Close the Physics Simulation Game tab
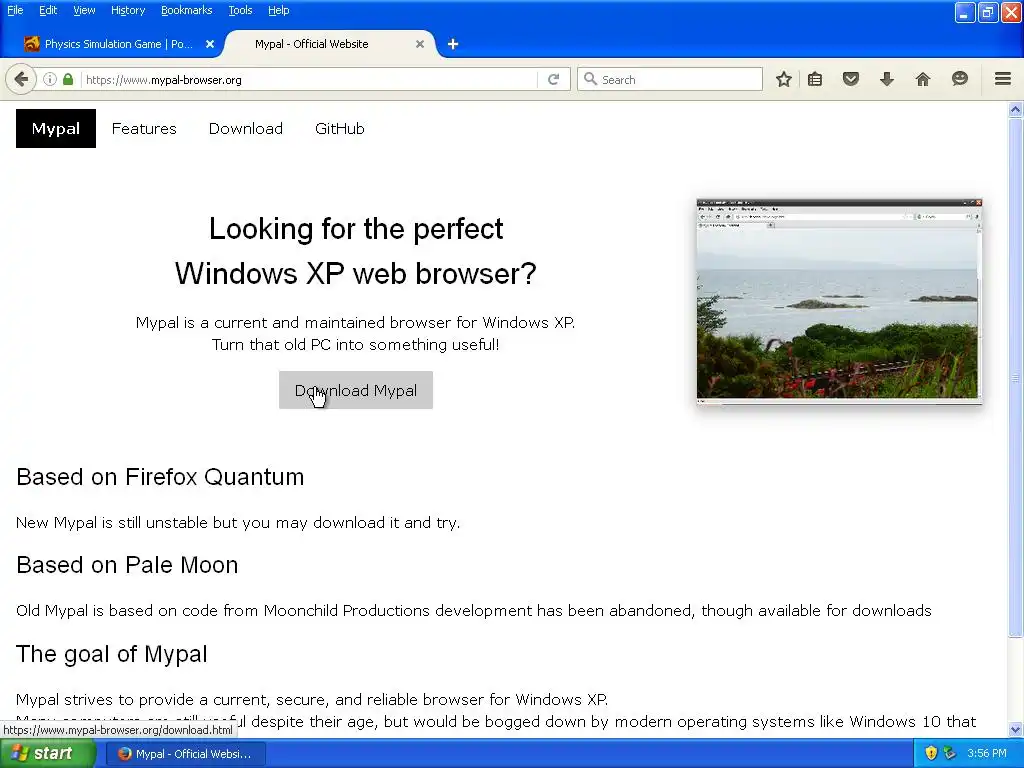This screenshot has height=768, width=1024. 210,44
